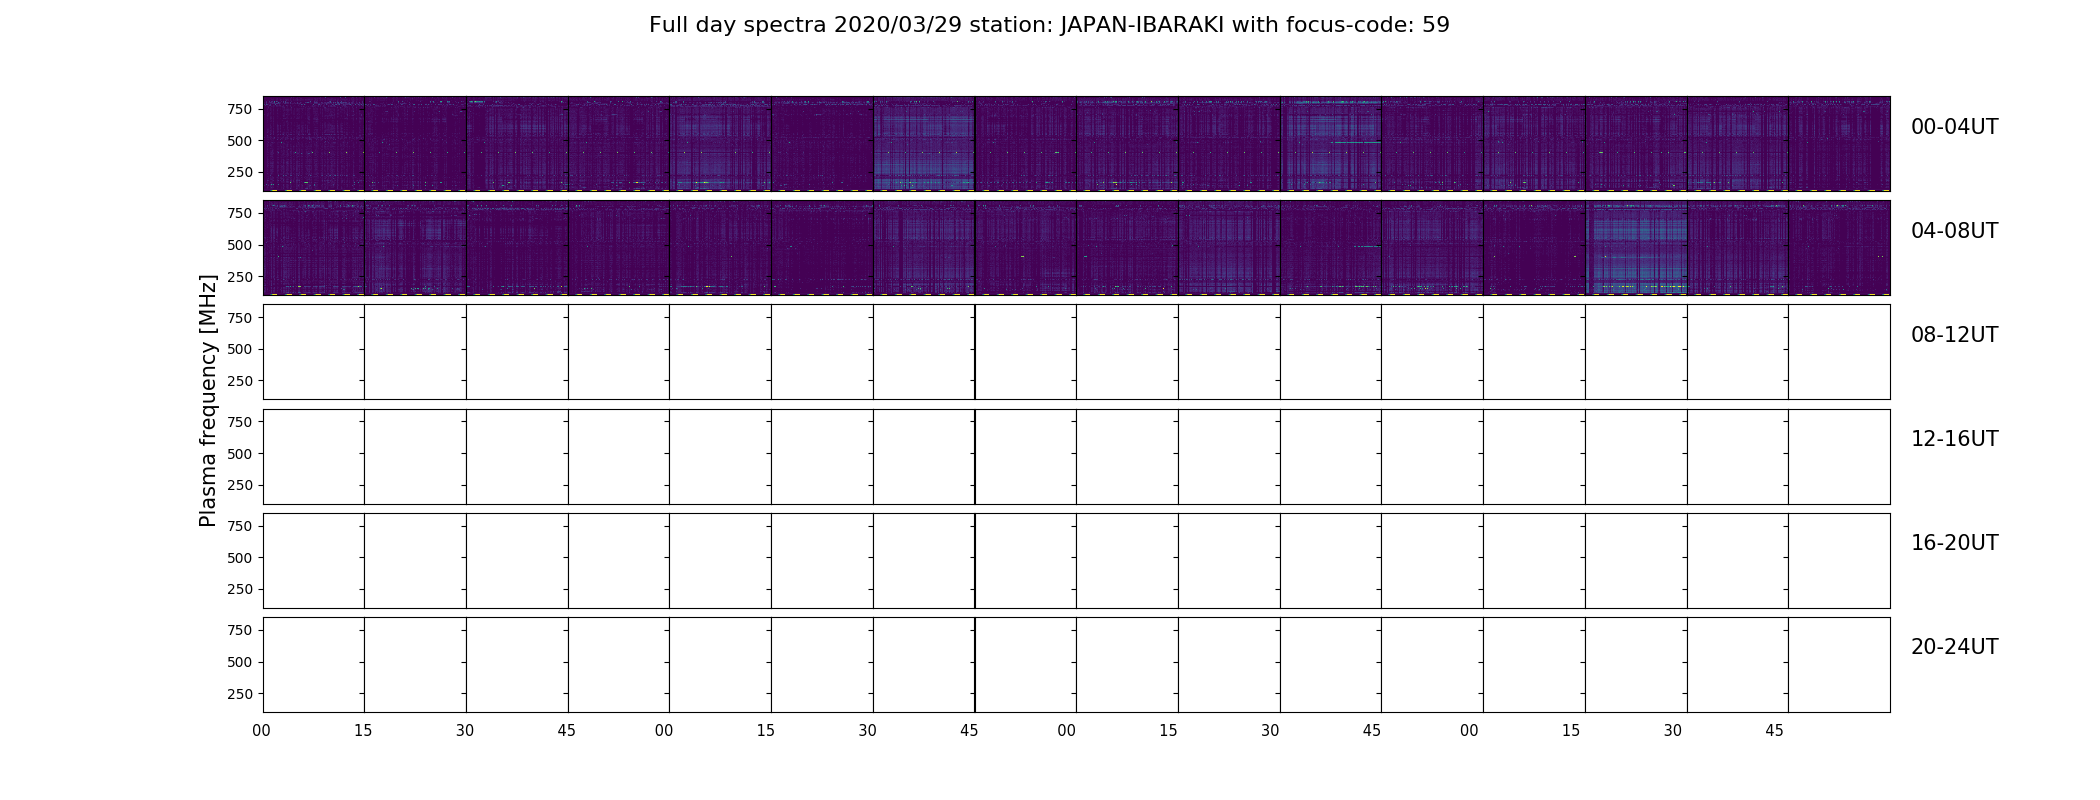Click the Plasma frequency [MHz] axis label
This screenshot has width=2100, height=800.
208,400
